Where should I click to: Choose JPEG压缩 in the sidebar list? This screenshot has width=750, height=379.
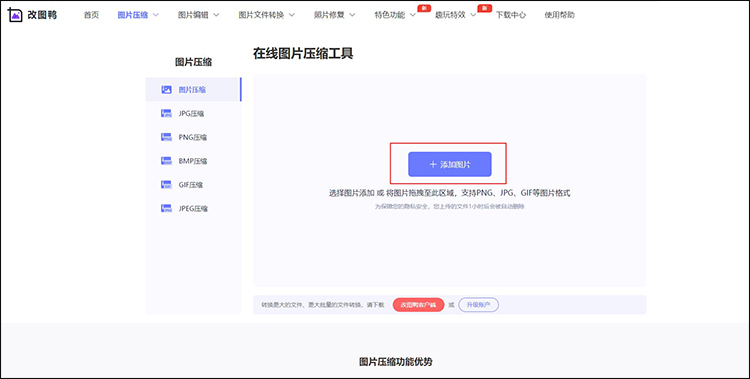(193, 208)
